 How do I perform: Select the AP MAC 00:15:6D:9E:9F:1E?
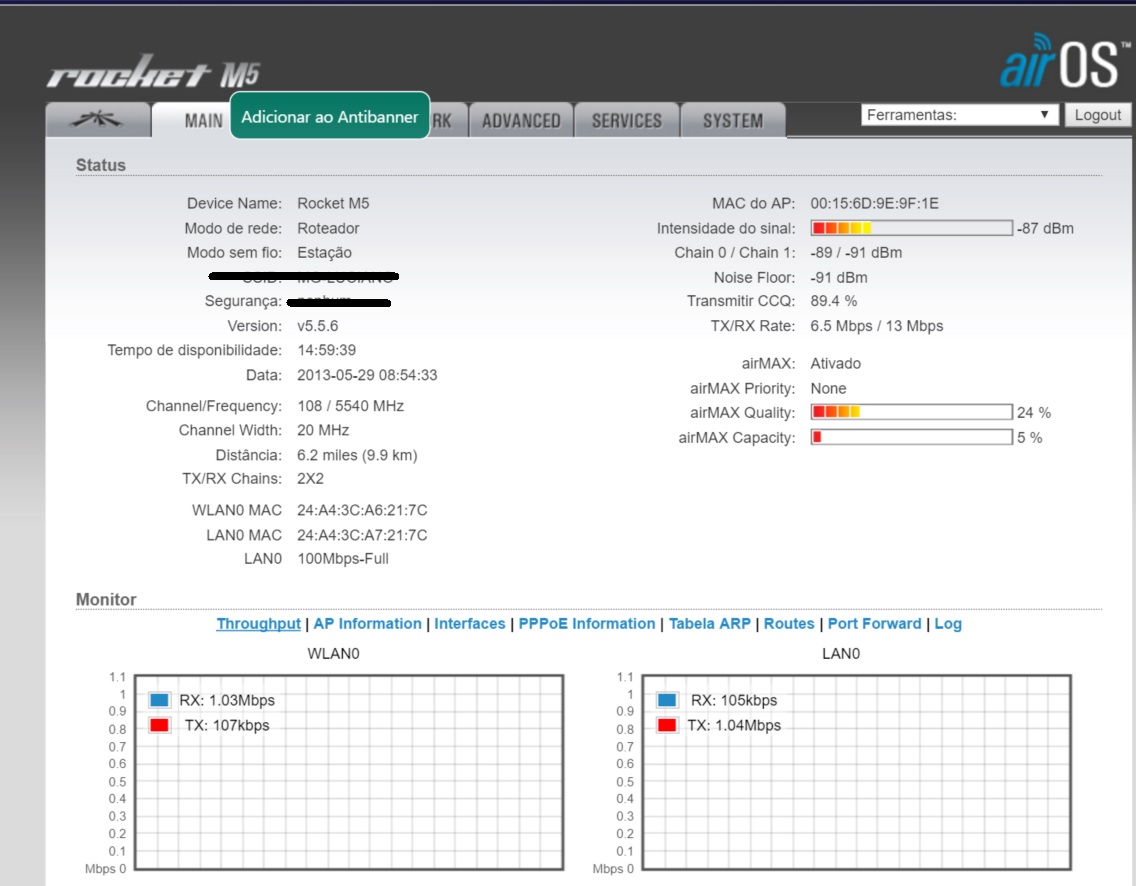pyautogui.click(x=874, y=204)
